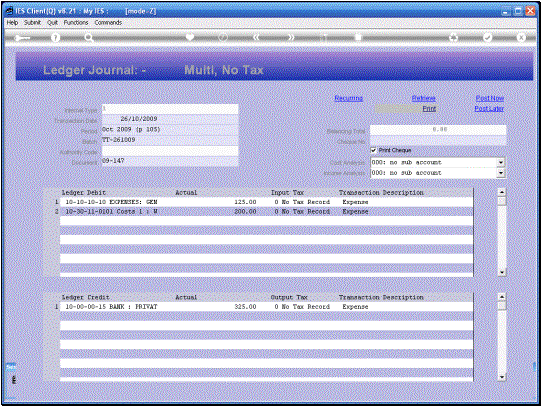
Task: Open the Submit menu
Action: tap(32, 22)
